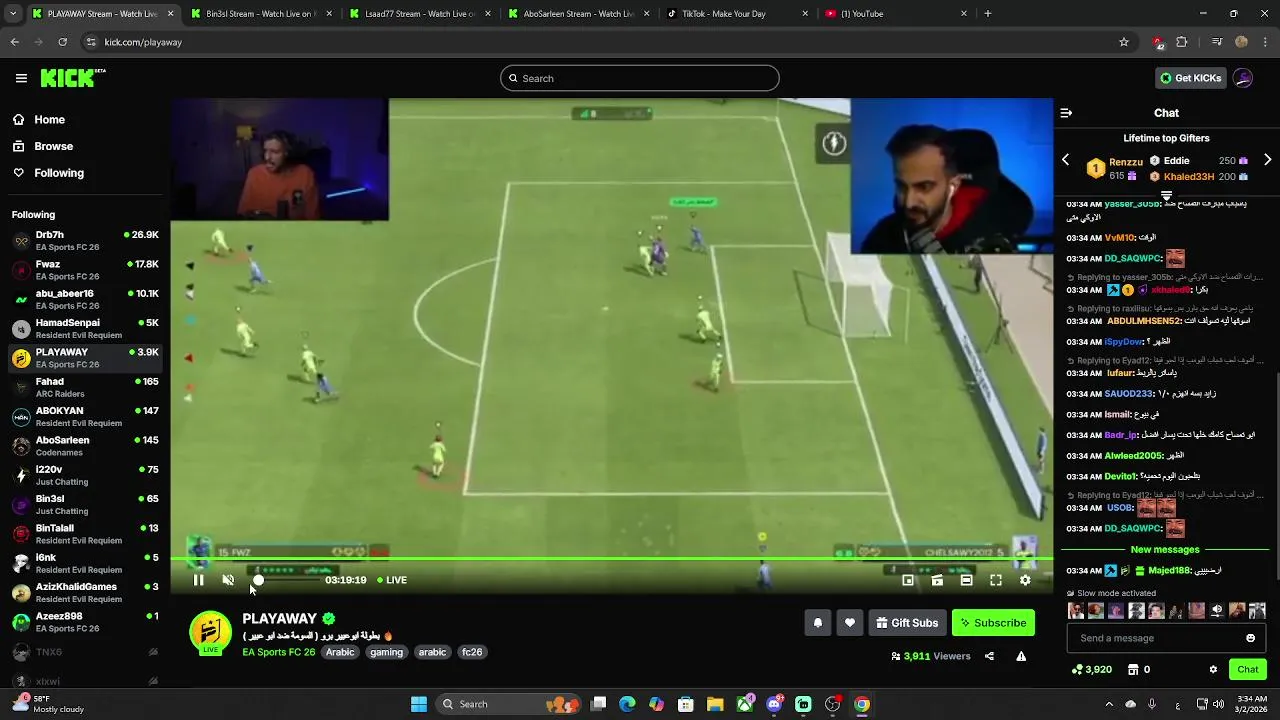This screenshot has height=720, width=1280.
Task: Open EA Sports FC 26 category link
Action: click(x=278, y=652)
